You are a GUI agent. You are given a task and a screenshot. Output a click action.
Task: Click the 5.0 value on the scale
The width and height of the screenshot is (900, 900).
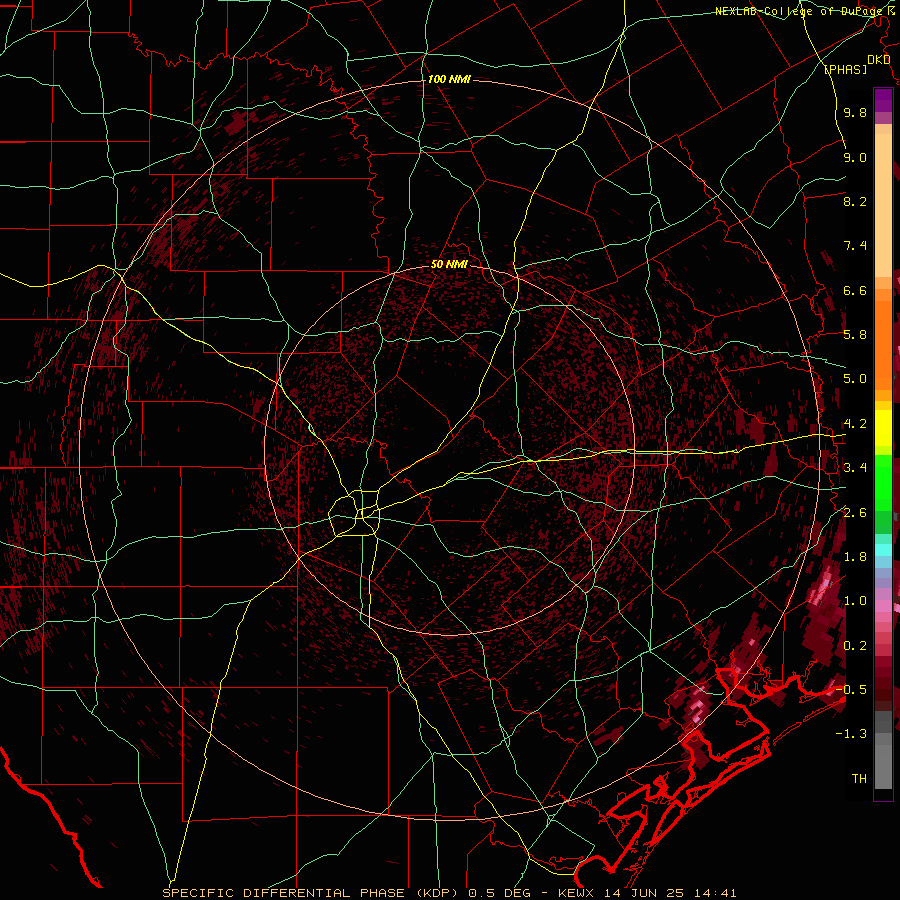855,379
